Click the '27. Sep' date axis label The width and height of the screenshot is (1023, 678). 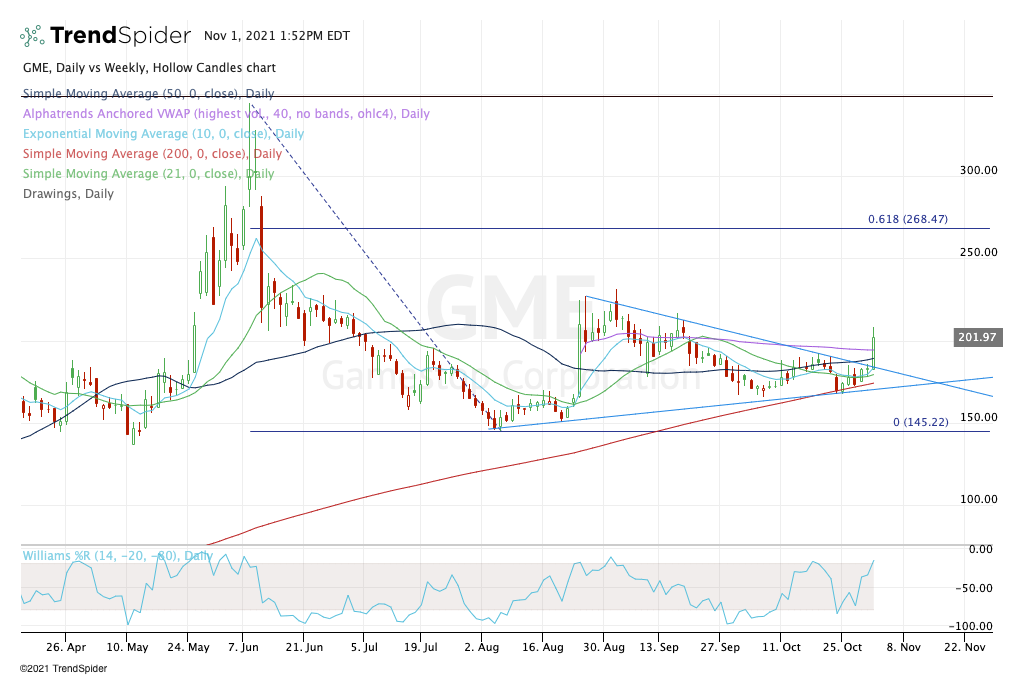pyautogui.click(x=720, y=647)
